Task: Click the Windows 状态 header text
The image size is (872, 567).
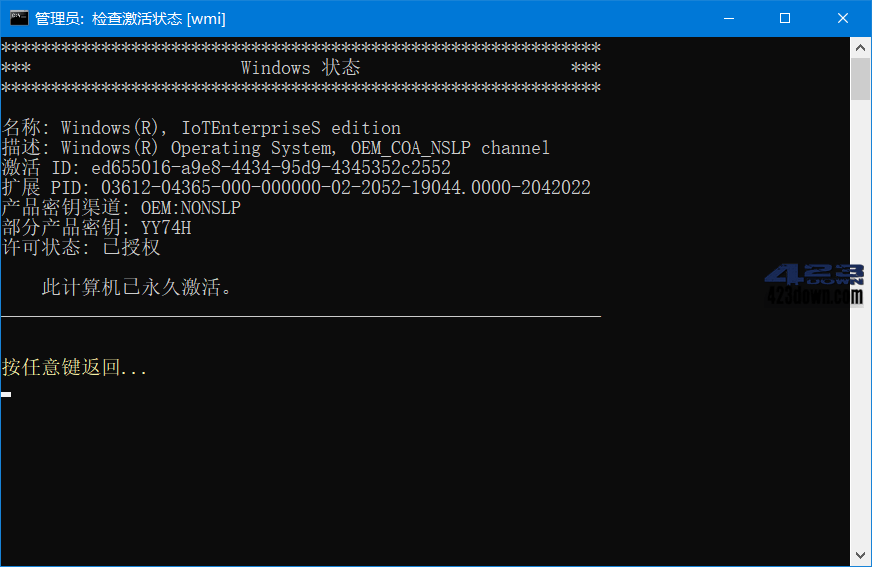Action: click(x=300, y=68)
